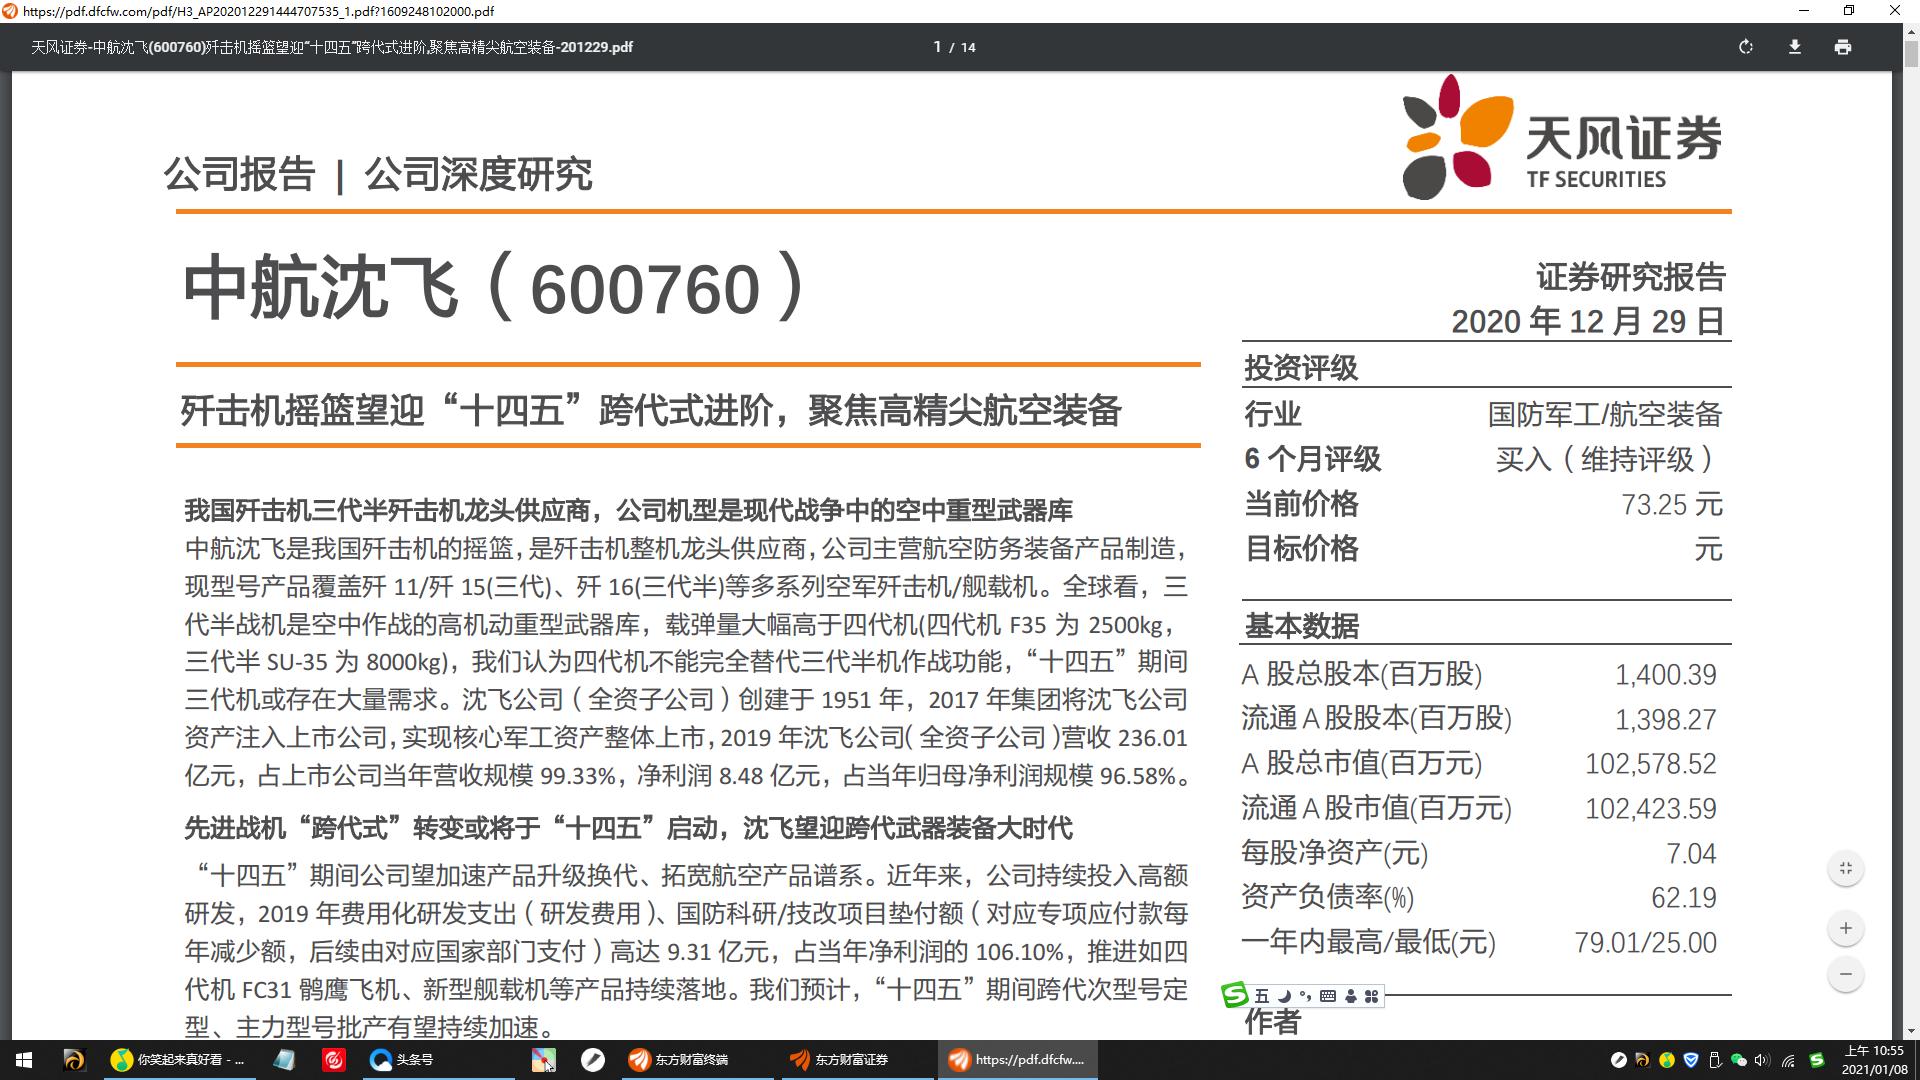Click the browser address URL text
This screenshot has height=1080, width=1920.
[x=258, y=11]
